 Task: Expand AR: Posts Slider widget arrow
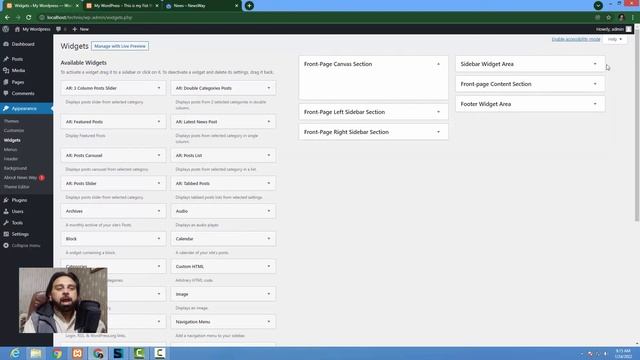coord(159,183)
